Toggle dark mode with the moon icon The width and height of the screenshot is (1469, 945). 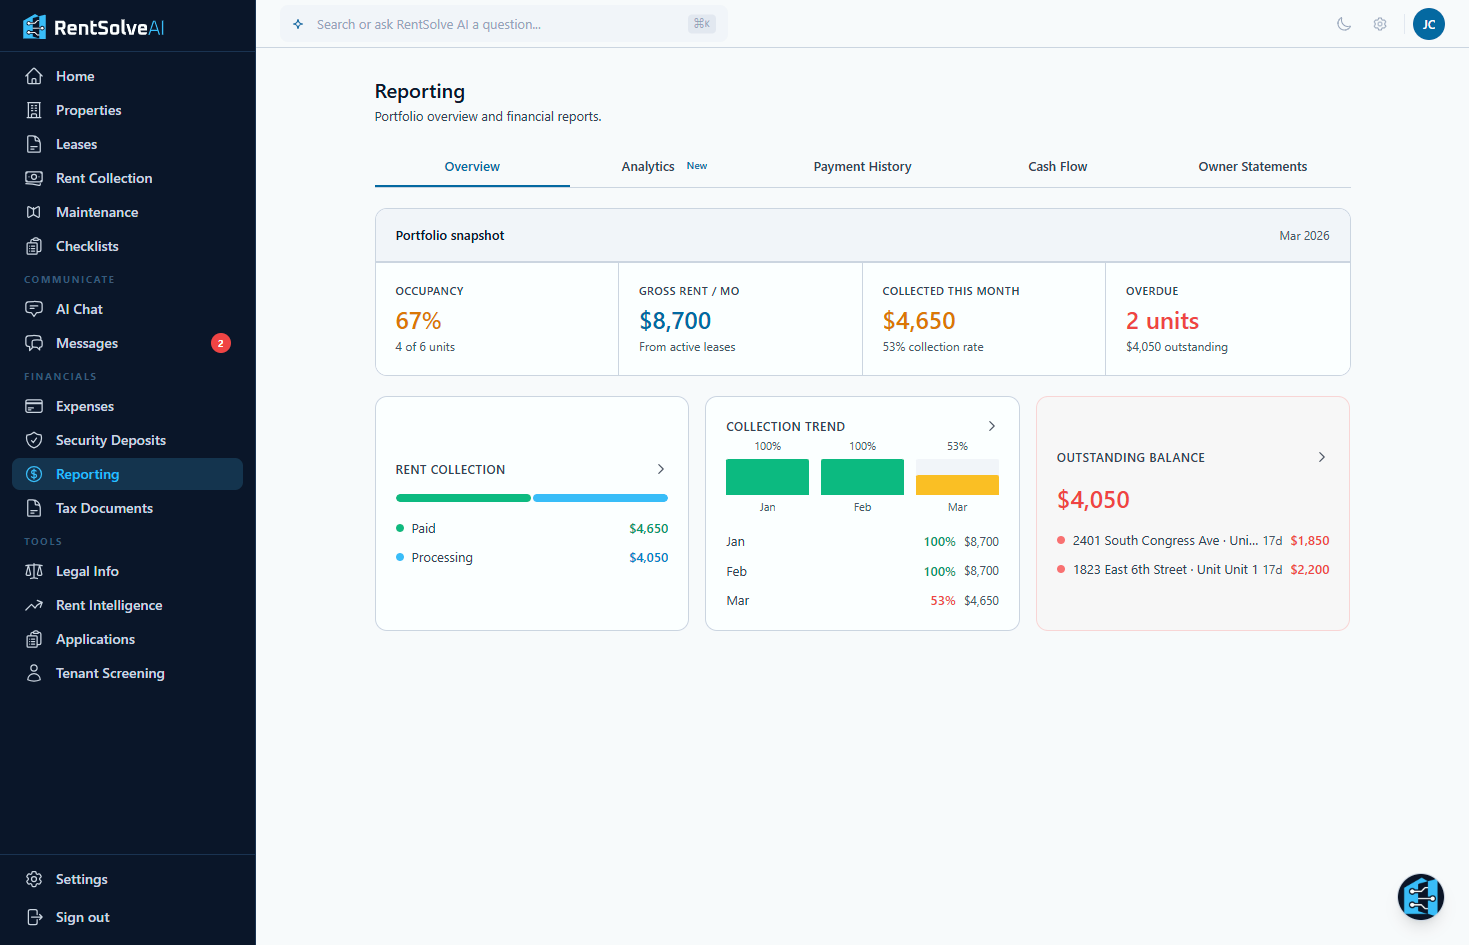point(1344,24)
